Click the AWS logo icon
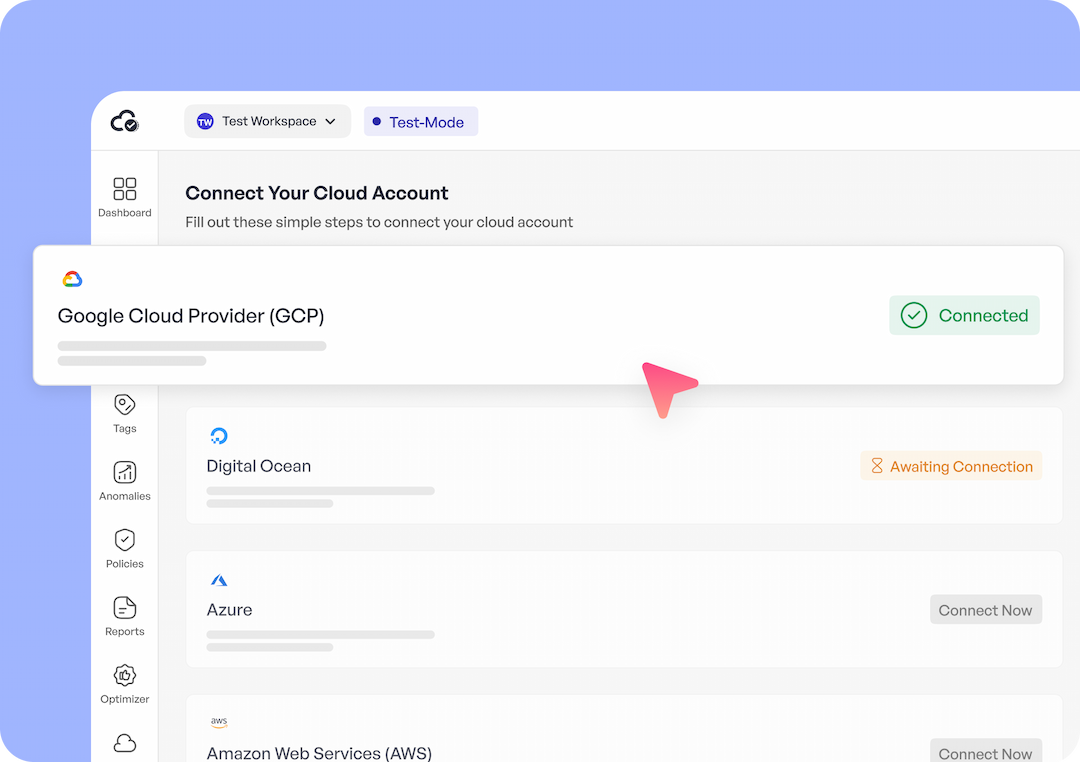Image resolution: width=1080 pixels, height=762 pixels. tap(219, 722)
